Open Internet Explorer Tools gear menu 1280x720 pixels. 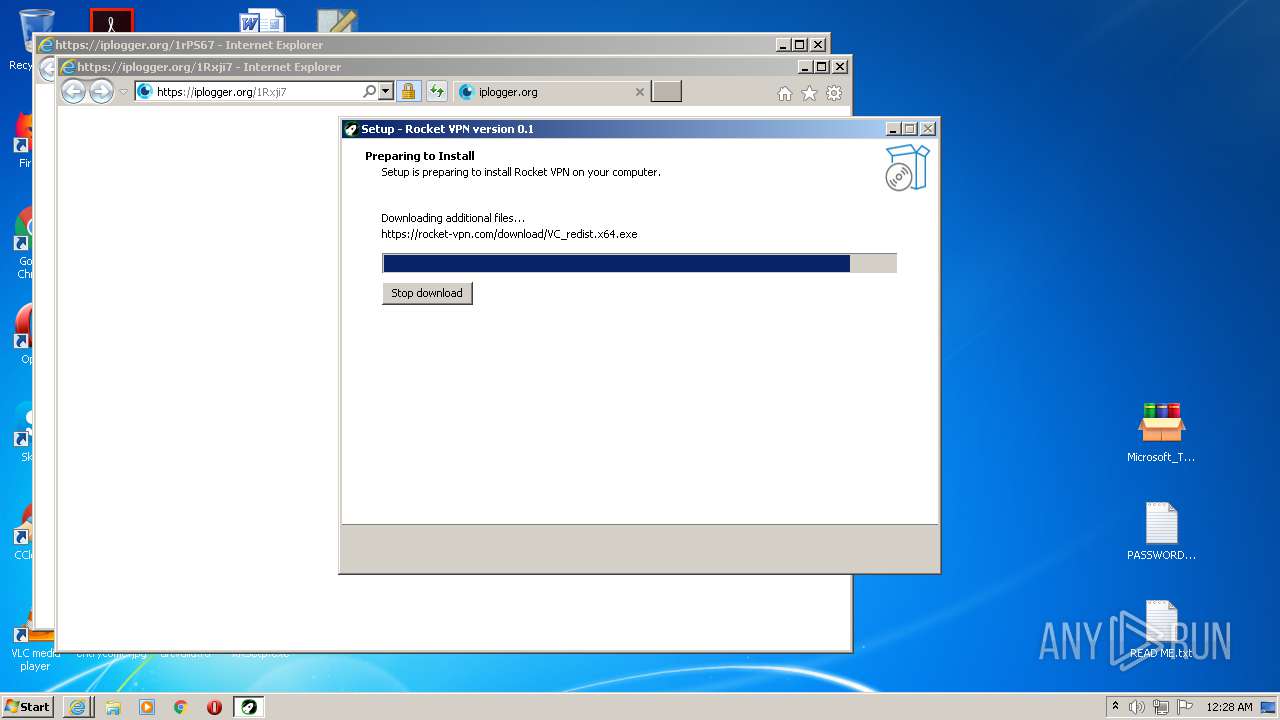[x=834, y=93]
